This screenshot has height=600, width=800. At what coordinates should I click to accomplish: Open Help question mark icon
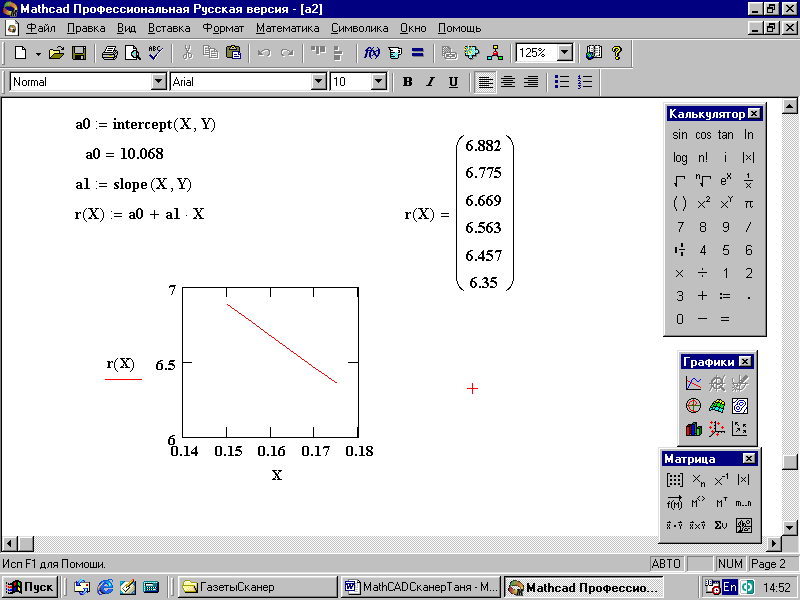pyautogui.click(x=617, y=53)
